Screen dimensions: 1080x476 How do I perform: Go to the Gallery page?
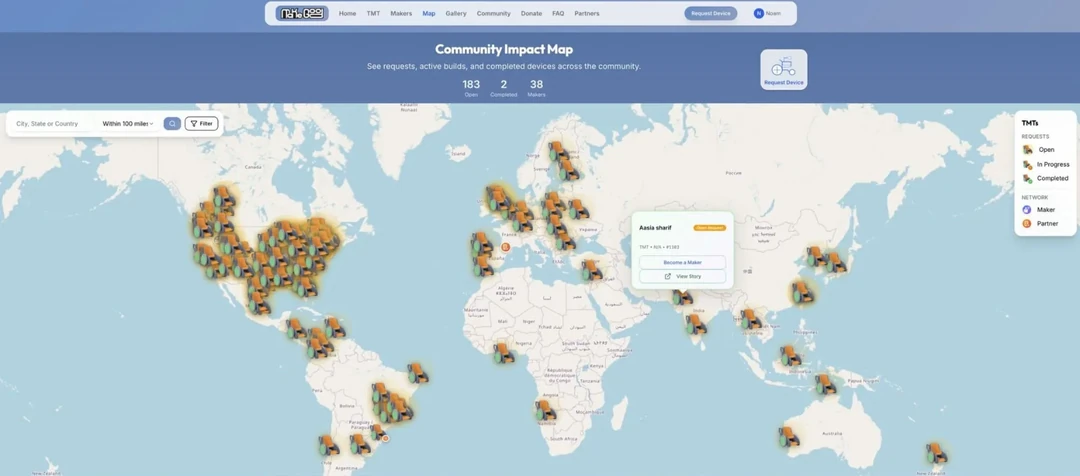tap(456, 14)
